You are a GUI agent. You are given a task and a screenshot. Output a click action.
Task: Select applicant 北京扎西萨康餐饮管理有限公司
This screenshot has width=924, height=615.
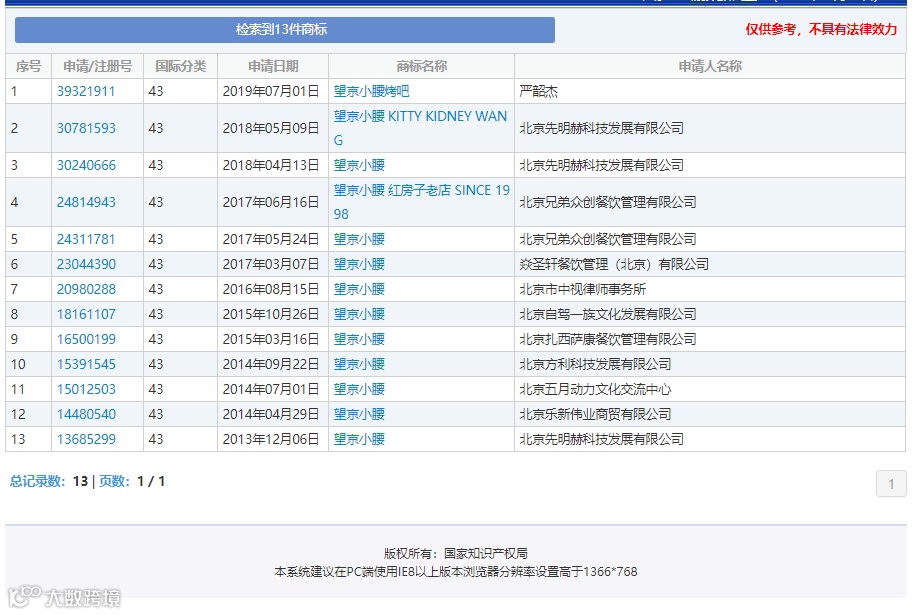tap(608, 339)
